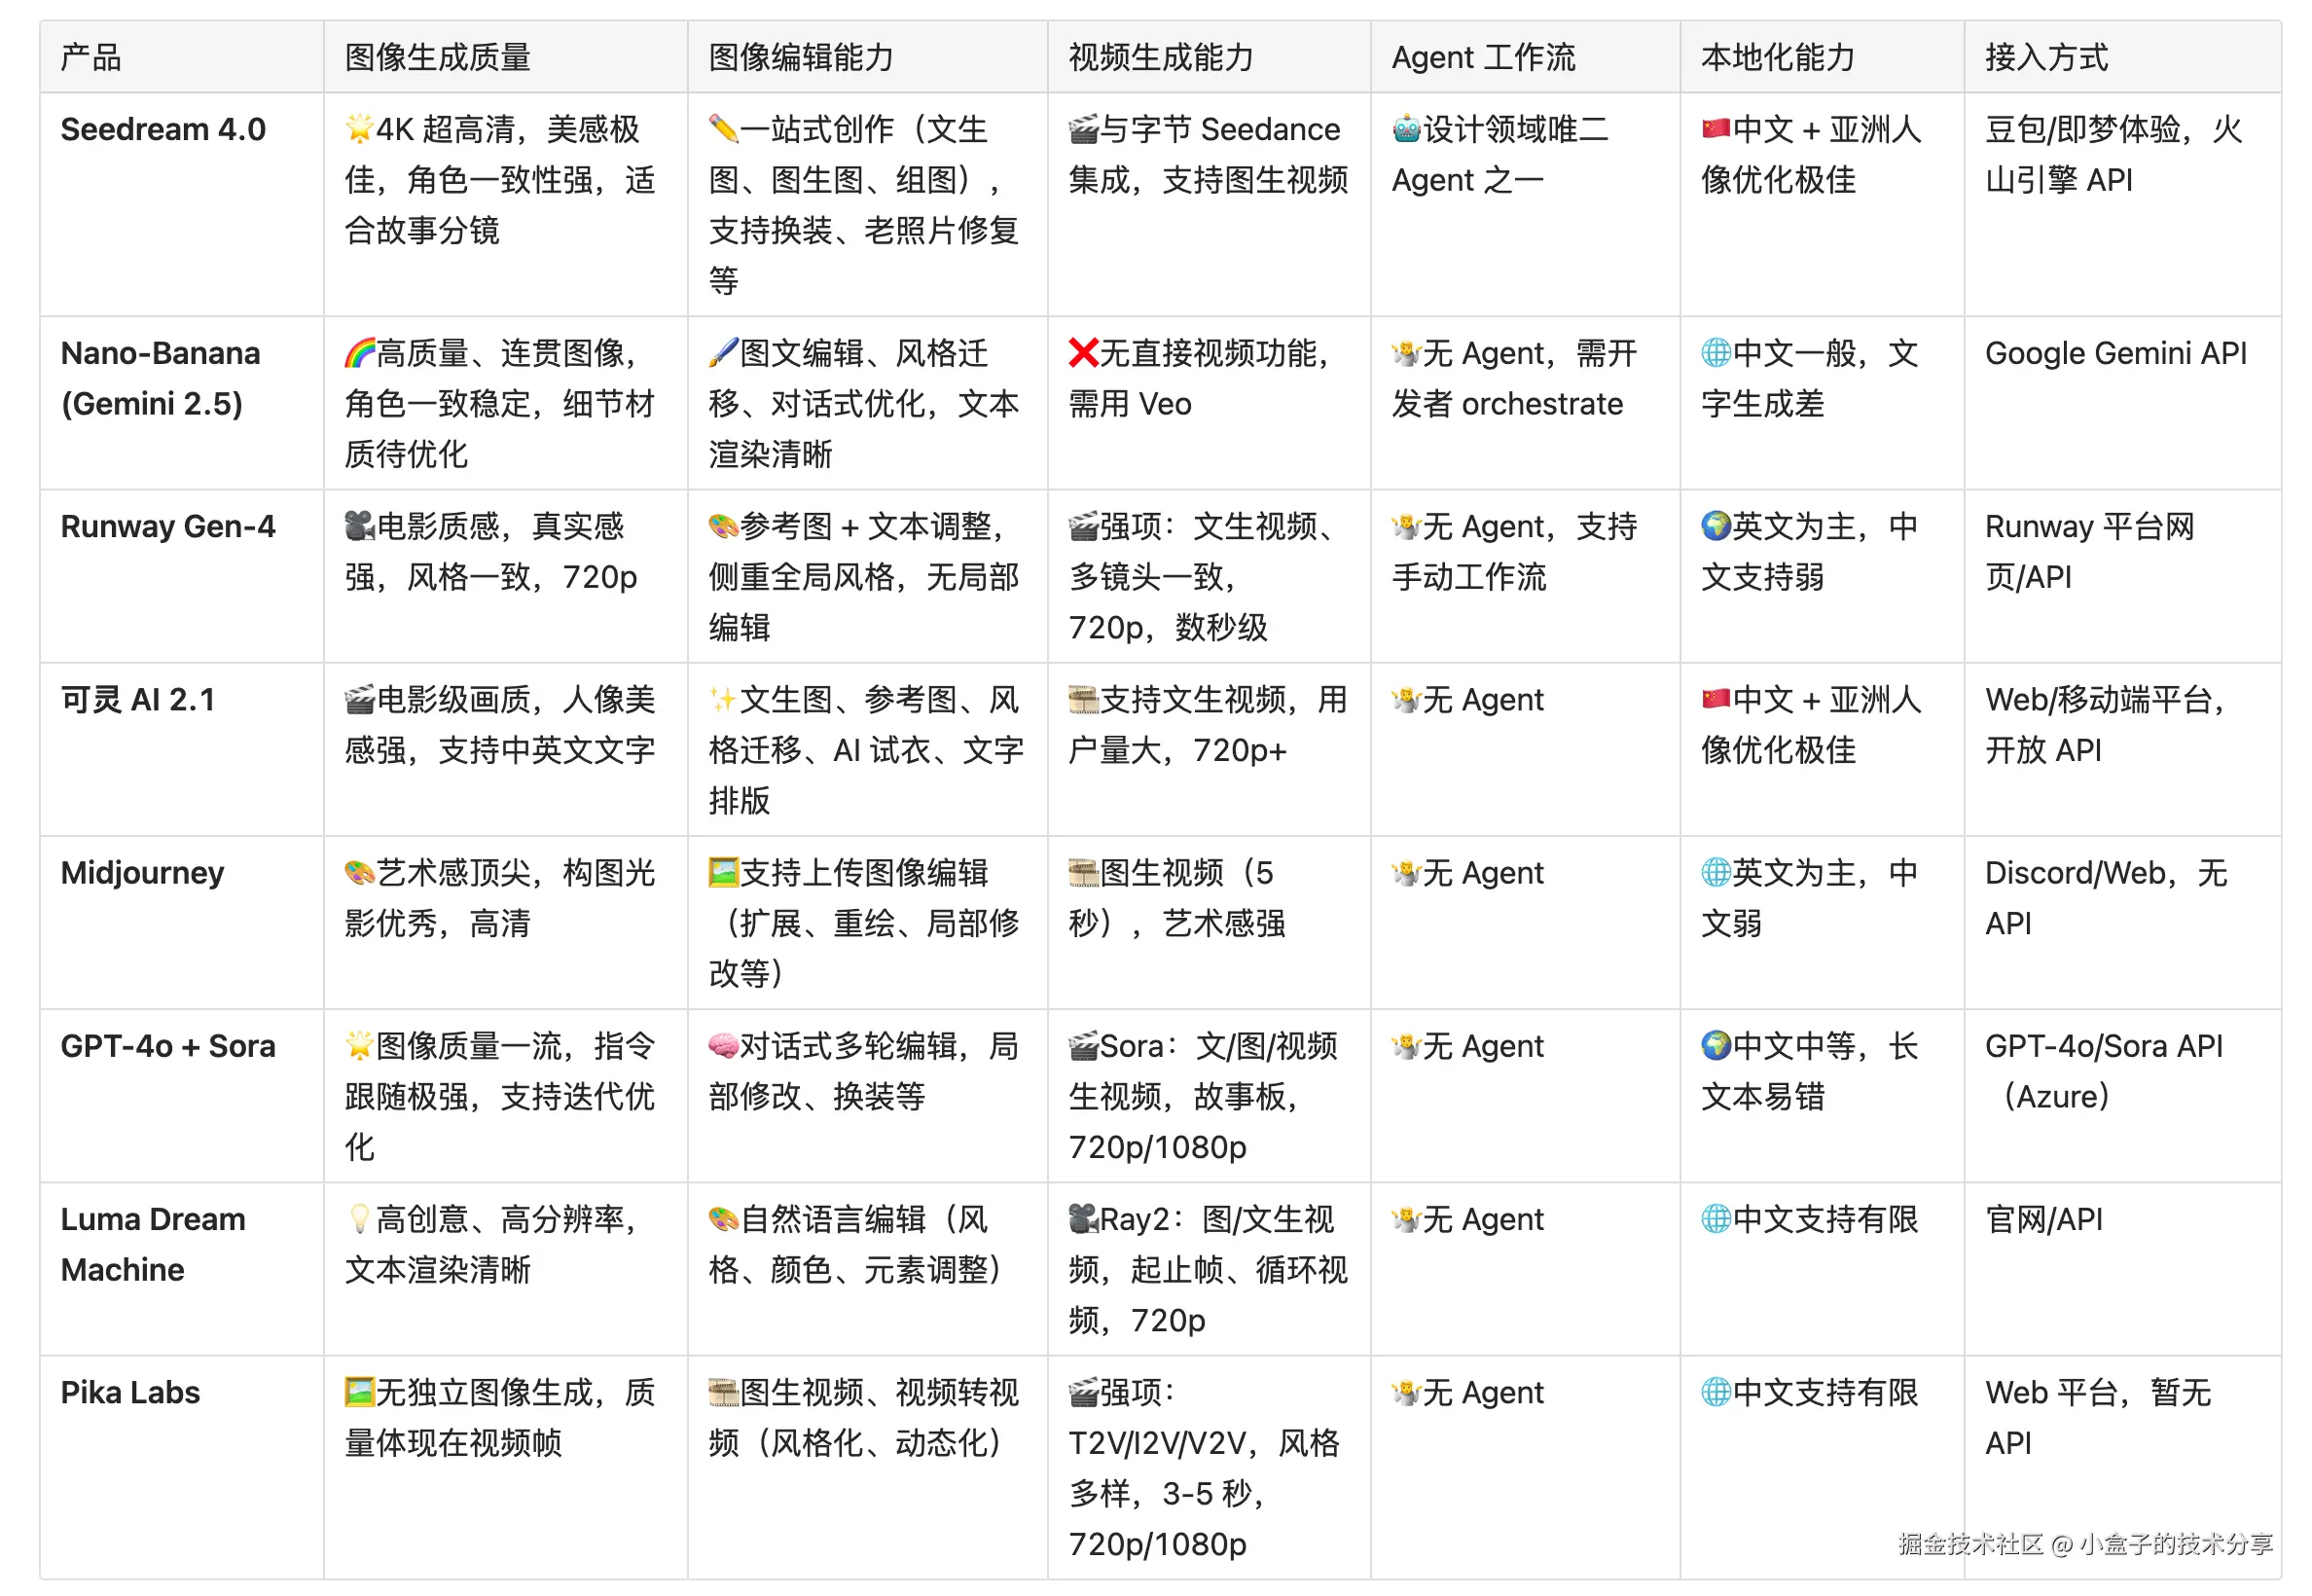Click the palette emoji in Midjourney quality cell
This screenshot has width=2312, height=1596.
(x=359, y=873)
